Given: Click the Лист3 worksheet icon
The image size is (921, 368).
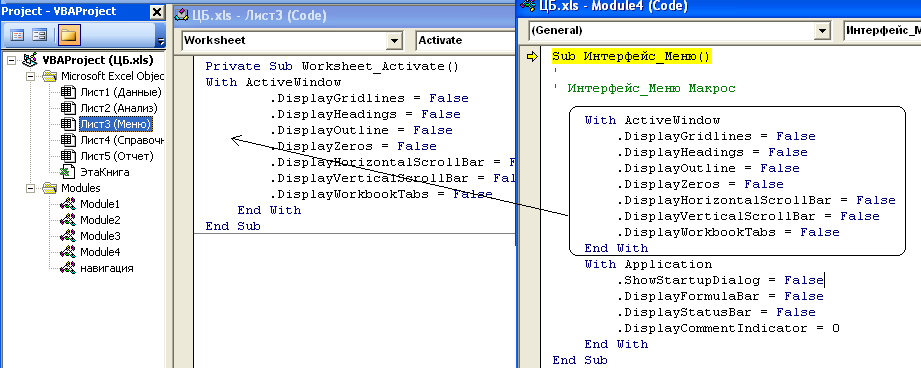Looking at the screenshot, I should click(69, 124).
